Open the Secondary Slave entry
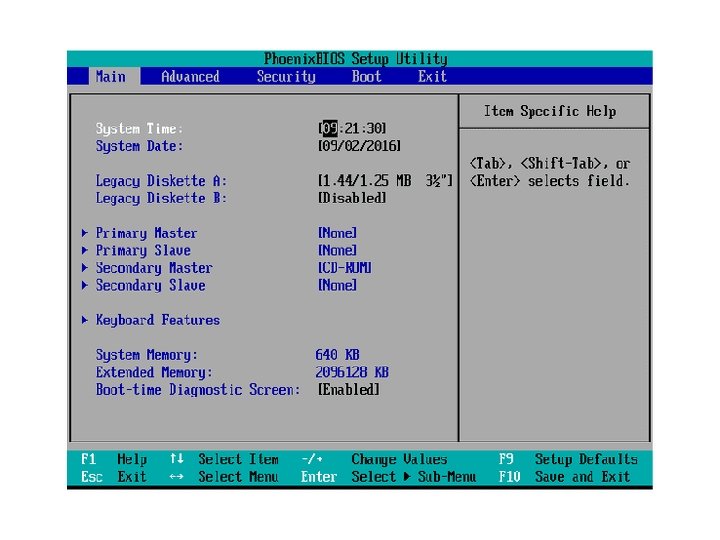This screenshot has width=720, height=540. (x=151, y=286)
